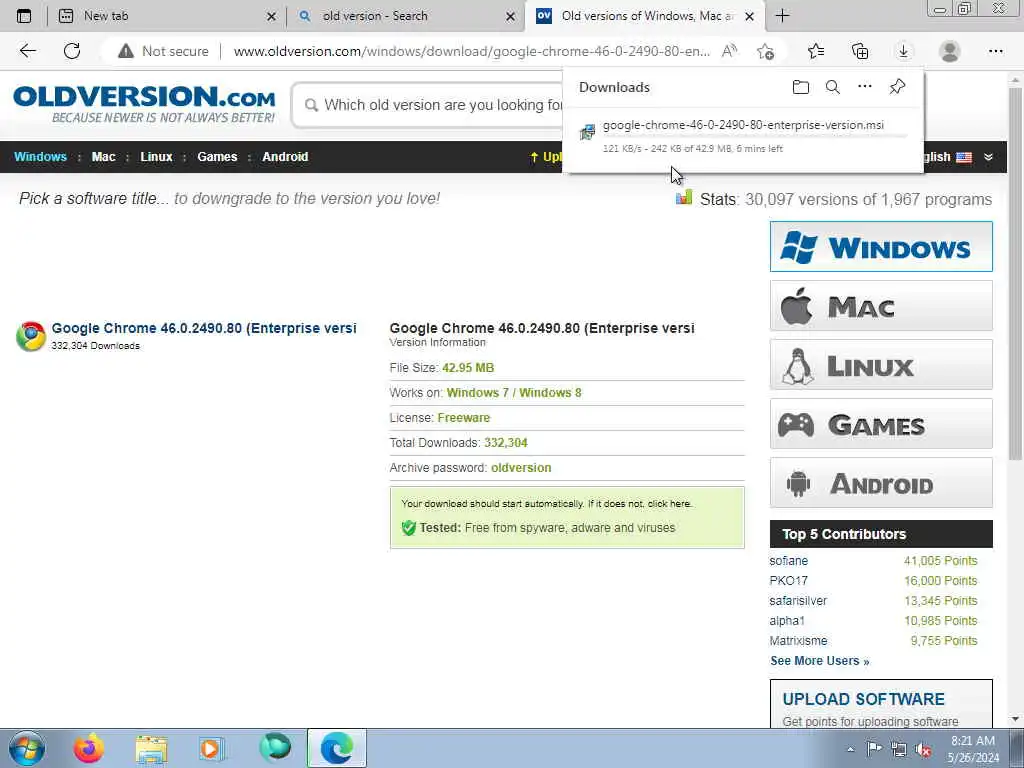
Task: Click the msi file icon in Downloads
Action: coord(587,132)
